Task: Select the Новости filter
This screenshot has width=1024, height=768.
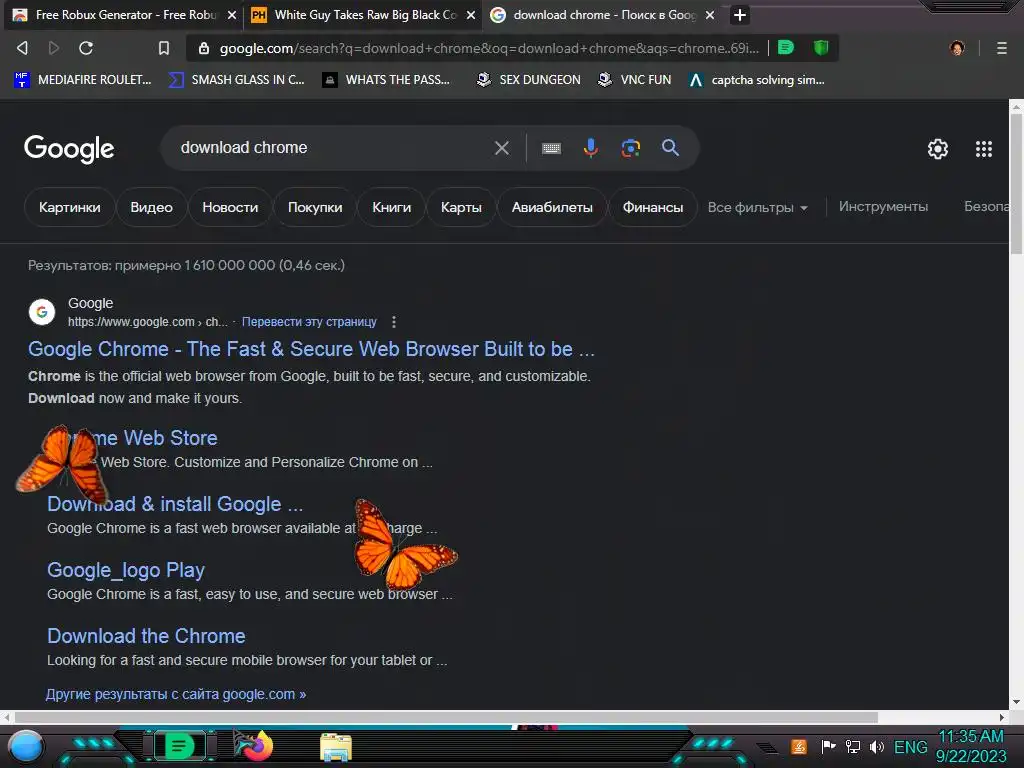Action: pyautogui.click(x=230, y=207)
